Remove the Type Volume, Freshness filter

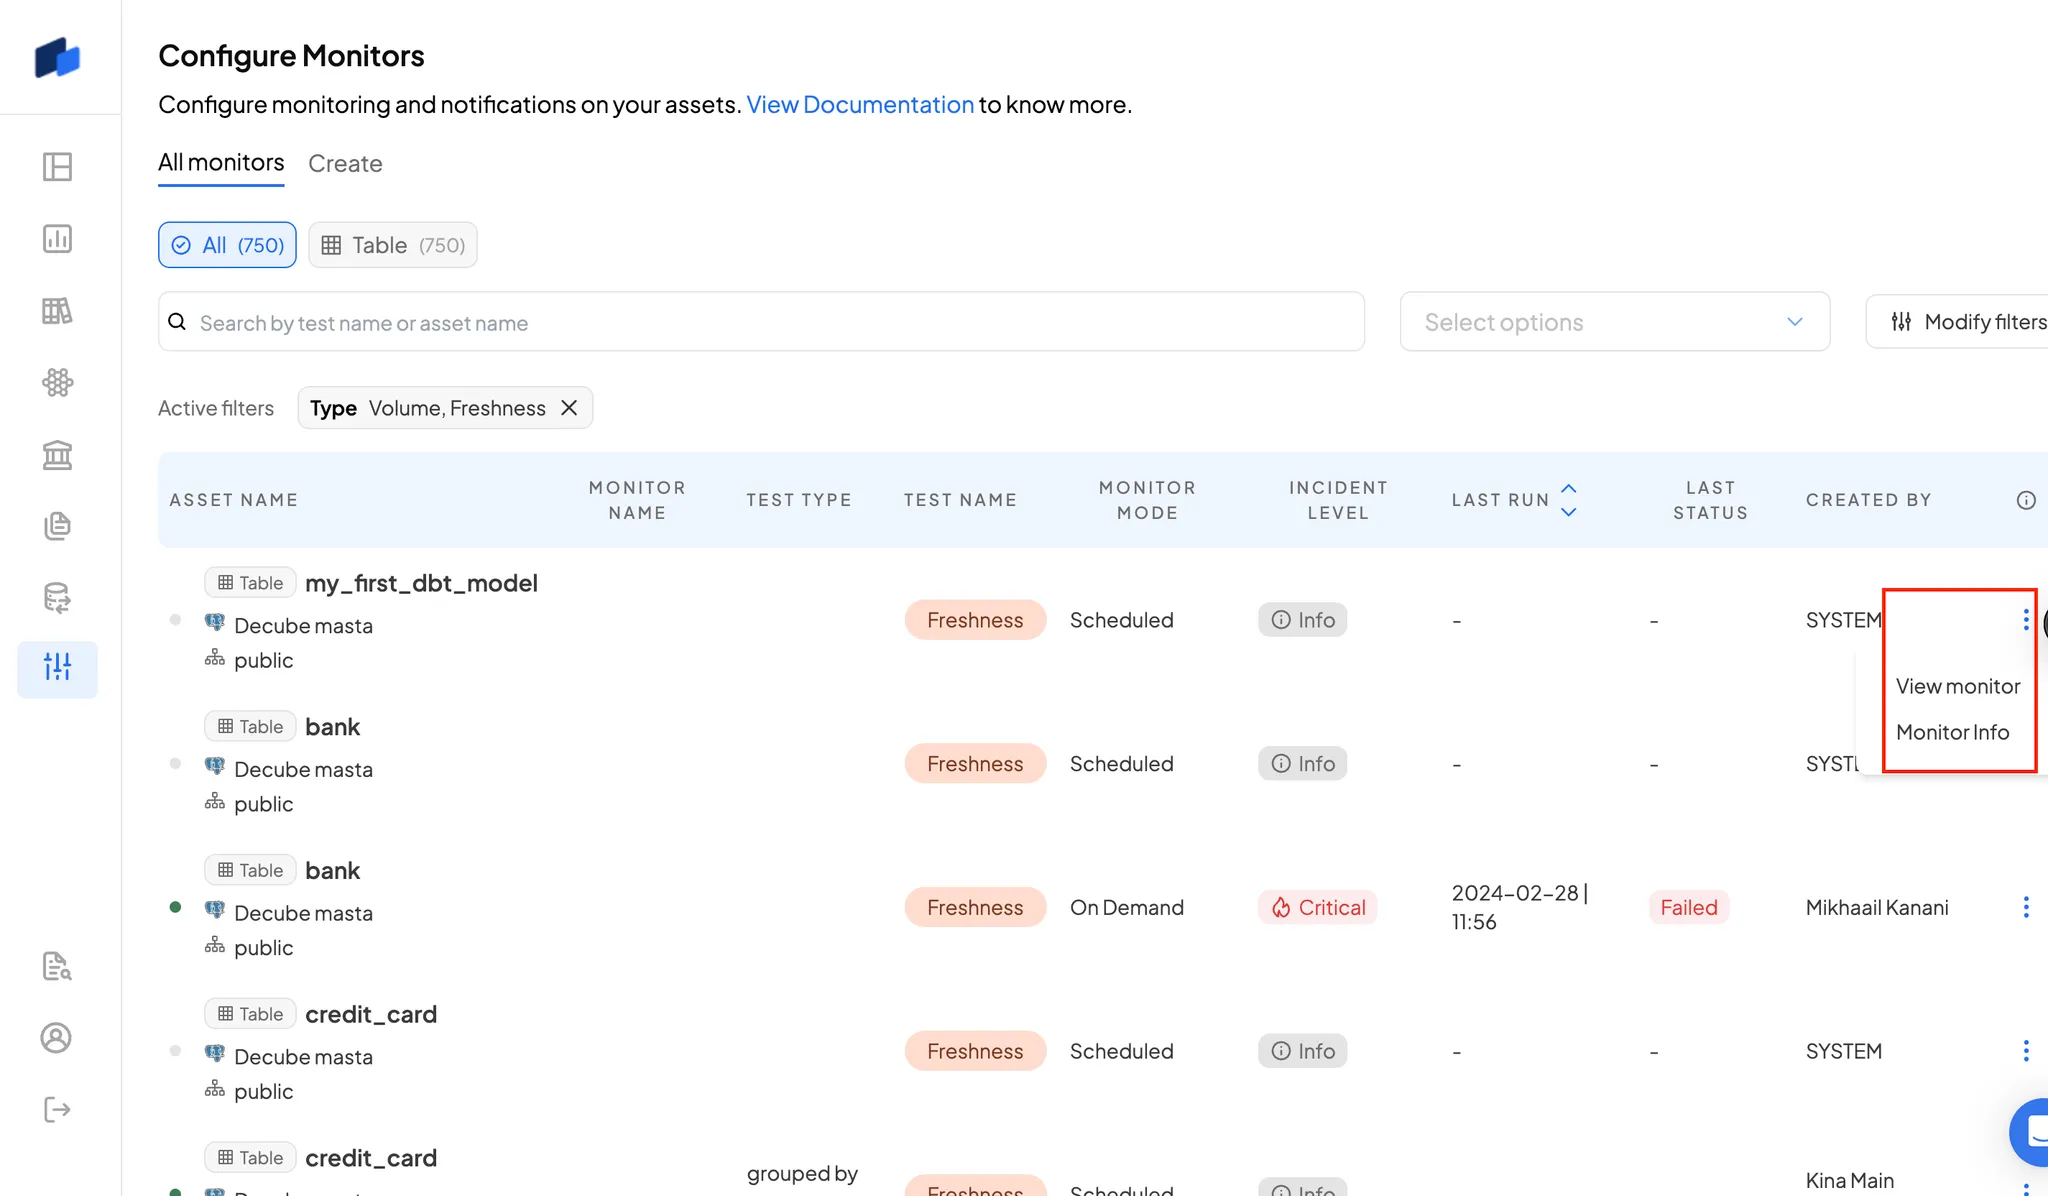(569, 408)
